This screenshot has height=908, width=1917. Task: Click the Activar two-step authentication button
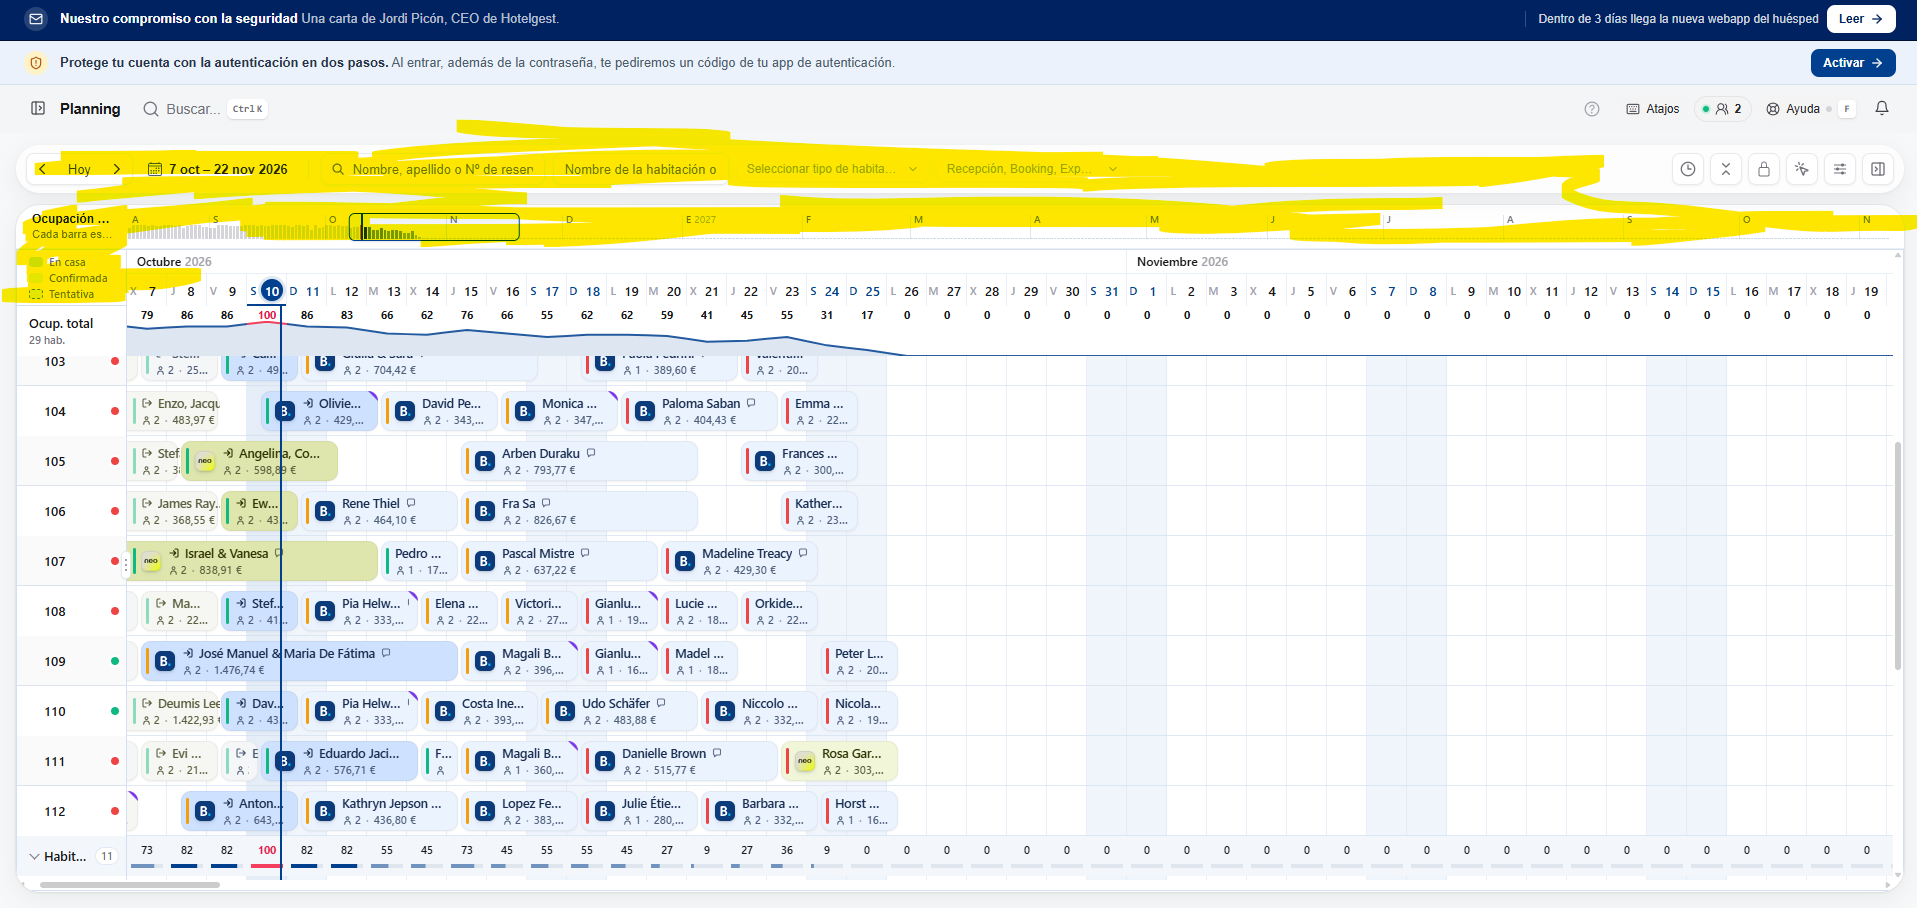click(1853, 63)
